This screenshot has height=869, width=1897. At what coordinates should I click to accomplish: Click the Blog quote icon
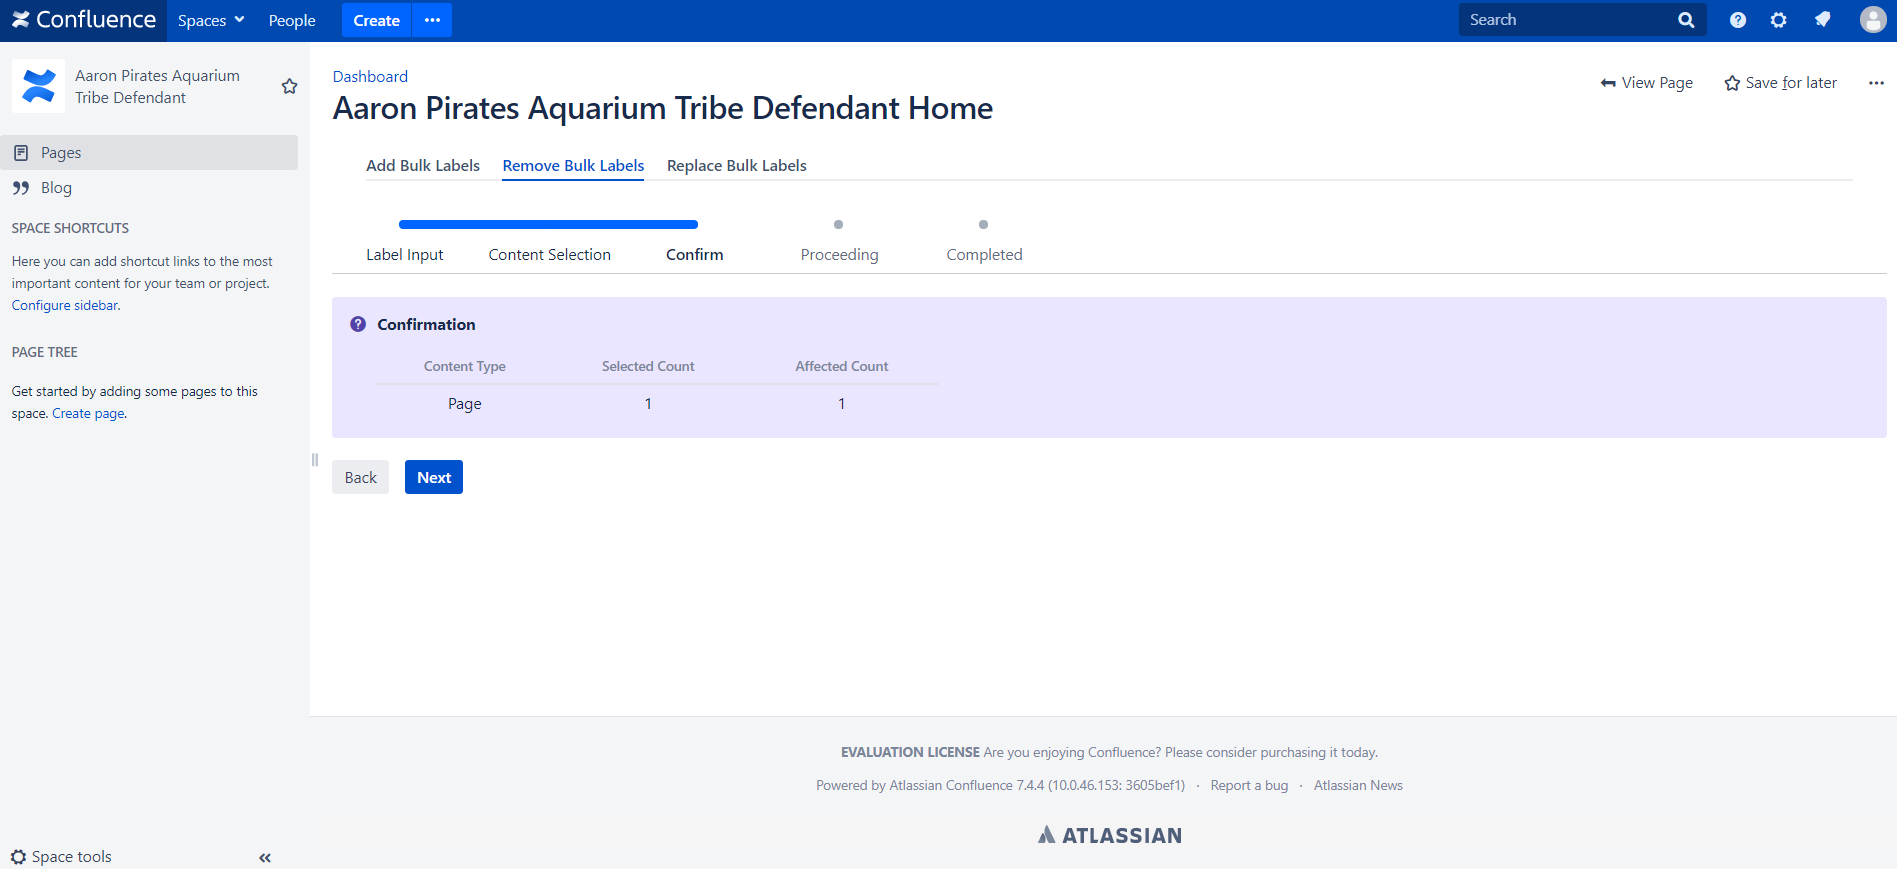[21, 188]
